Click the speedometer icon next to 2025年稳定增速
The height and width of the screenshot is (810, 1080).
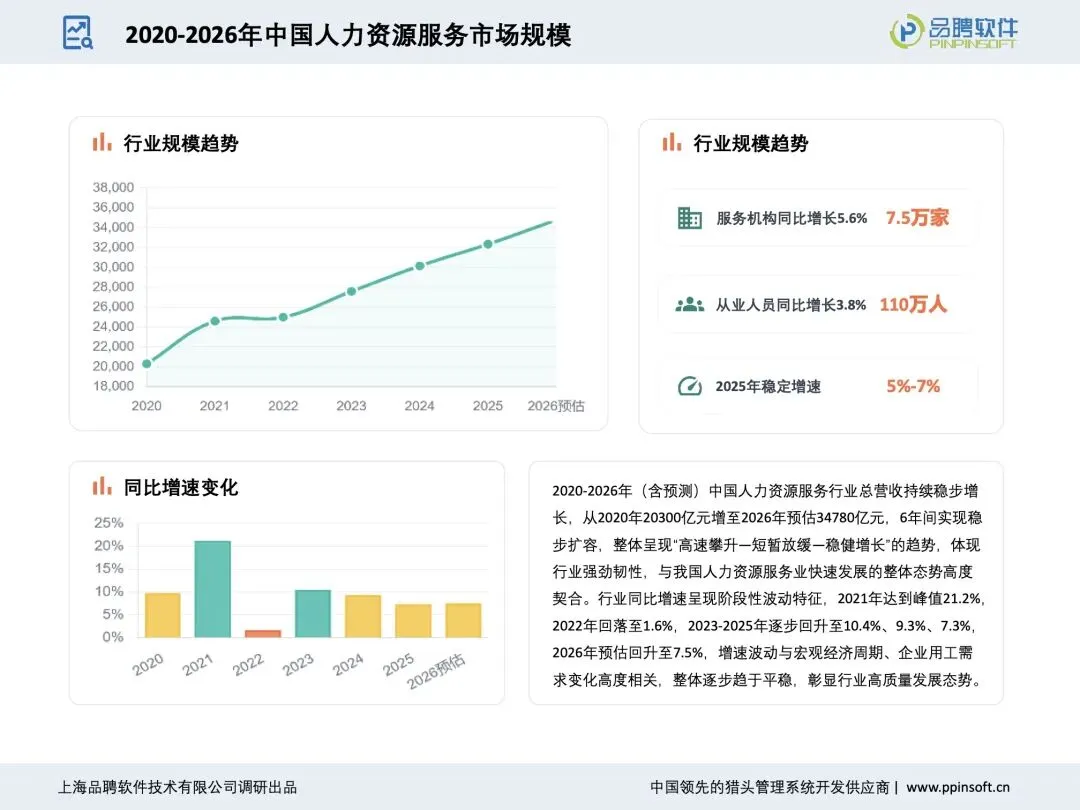click(x=689, y=386)
